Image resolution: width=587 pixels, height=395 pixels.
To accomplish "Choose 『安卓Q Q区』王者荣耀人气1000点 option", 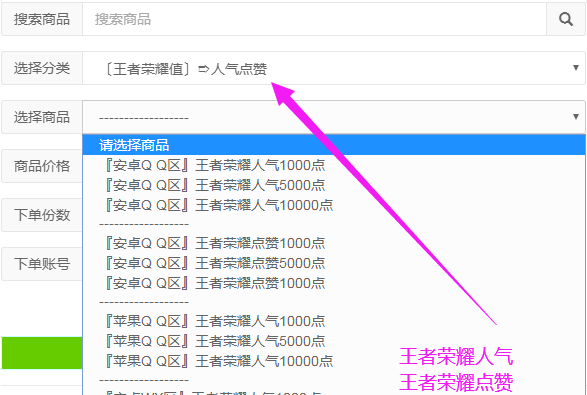I will pos(334,165).
